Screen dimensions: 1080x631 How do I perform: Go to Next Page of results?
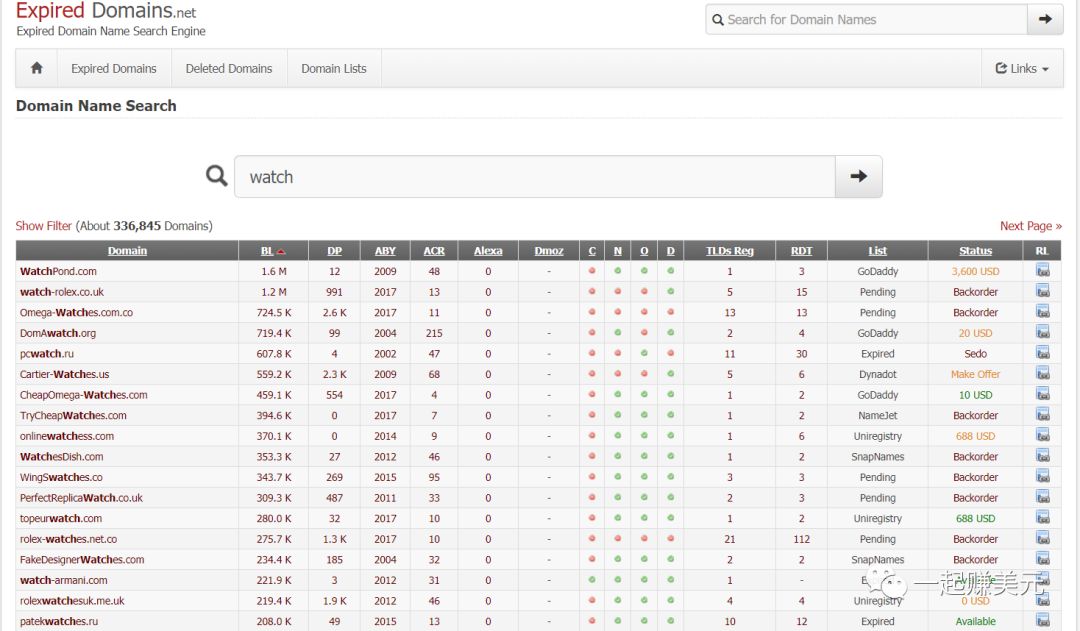point(1030,226)
